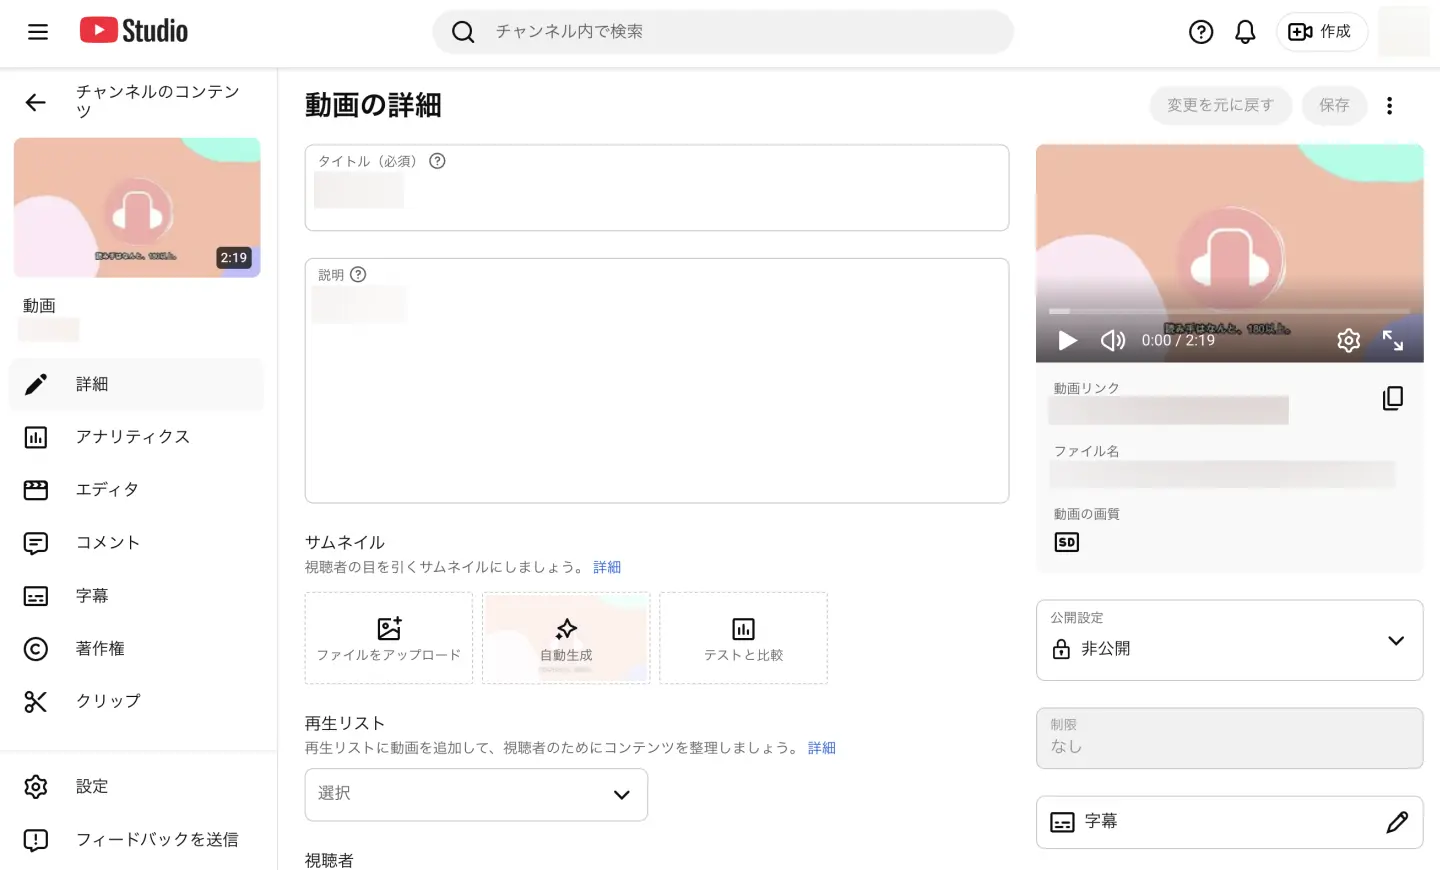Image resolution: width=1440 pixels, height=870 pixels.
Task: Toggle fullscreen on the preview player
Action: click(x=1393, y=340)
